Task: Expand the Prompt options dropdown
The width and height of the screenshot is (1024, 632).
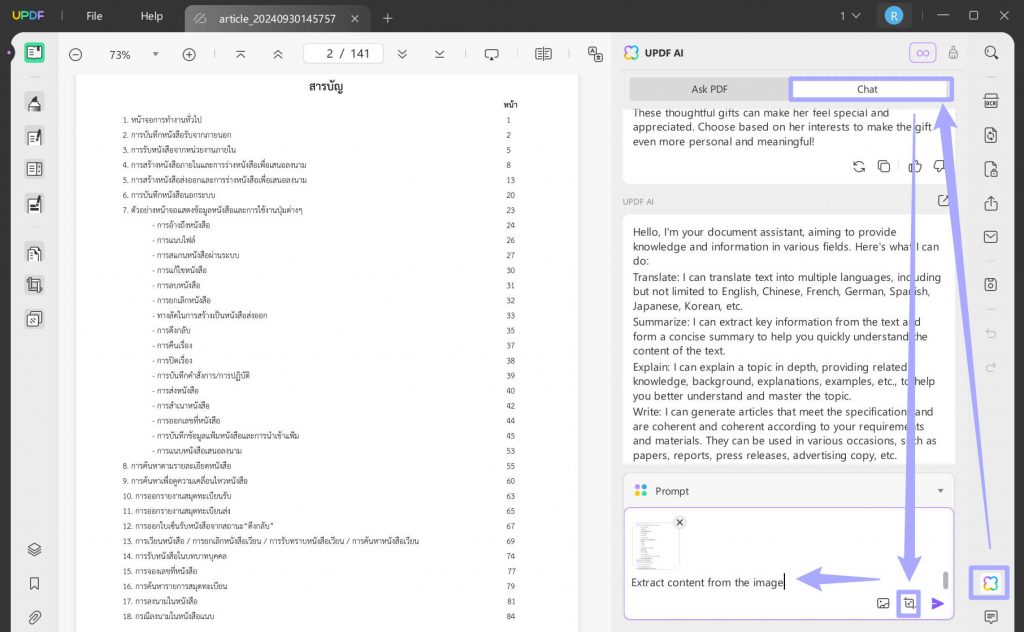Action: click(x=940, y=491)
